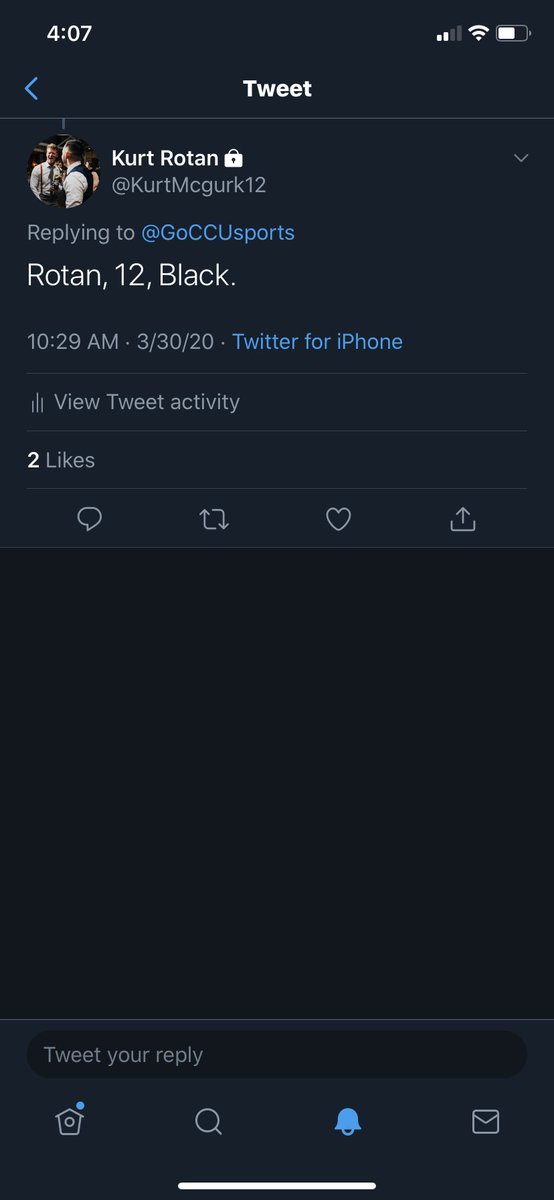Image resolution: width=554 pixels, height=1200 pixels.
Task: Go to the Home tab icon
Action: [x=69, y=1120]
